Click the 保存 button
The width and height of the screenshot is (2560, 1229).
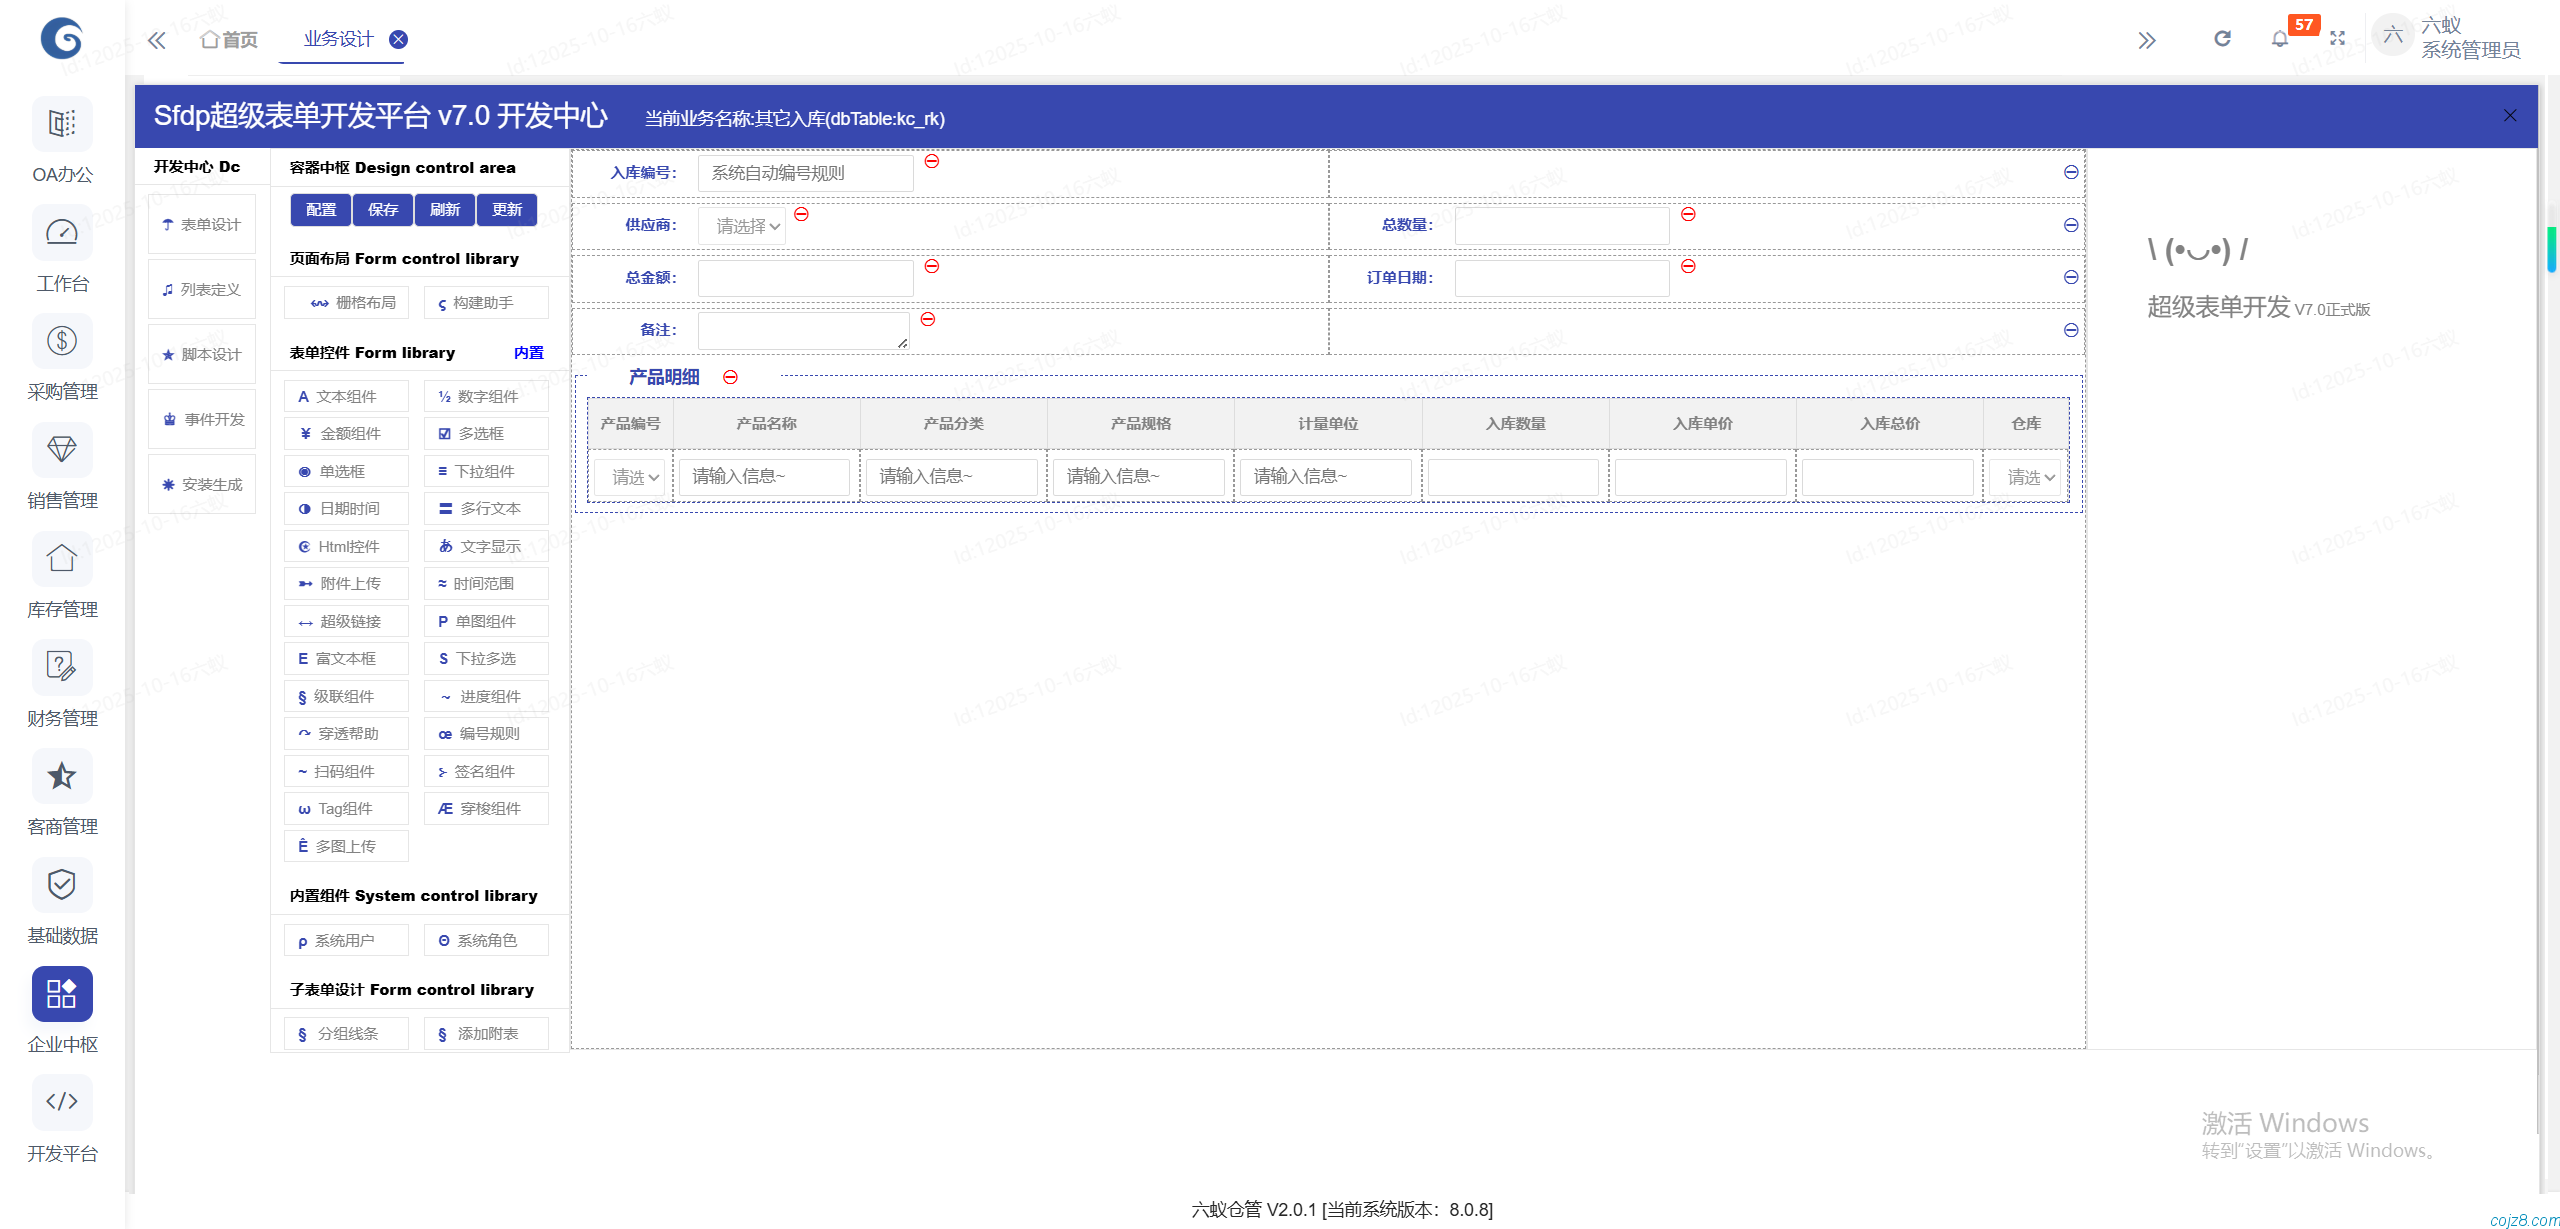383,209
